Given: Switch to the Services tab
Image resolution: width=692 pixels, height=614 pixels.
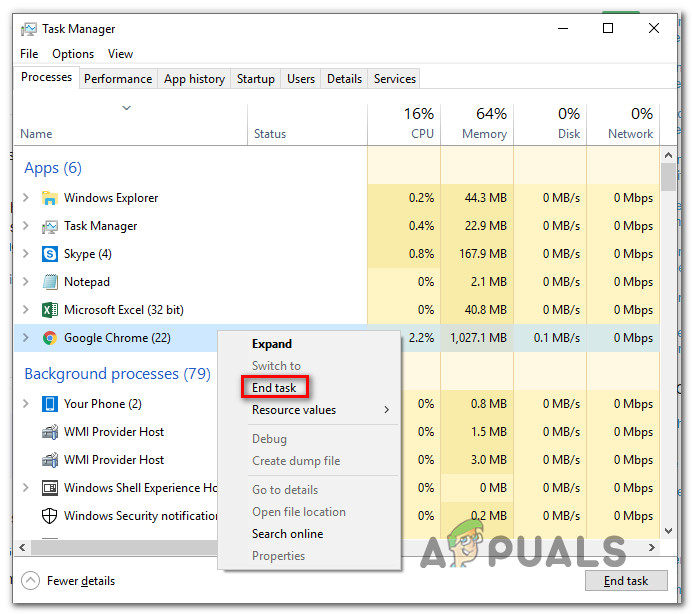Looking at the screenshot, I should 395,79.
